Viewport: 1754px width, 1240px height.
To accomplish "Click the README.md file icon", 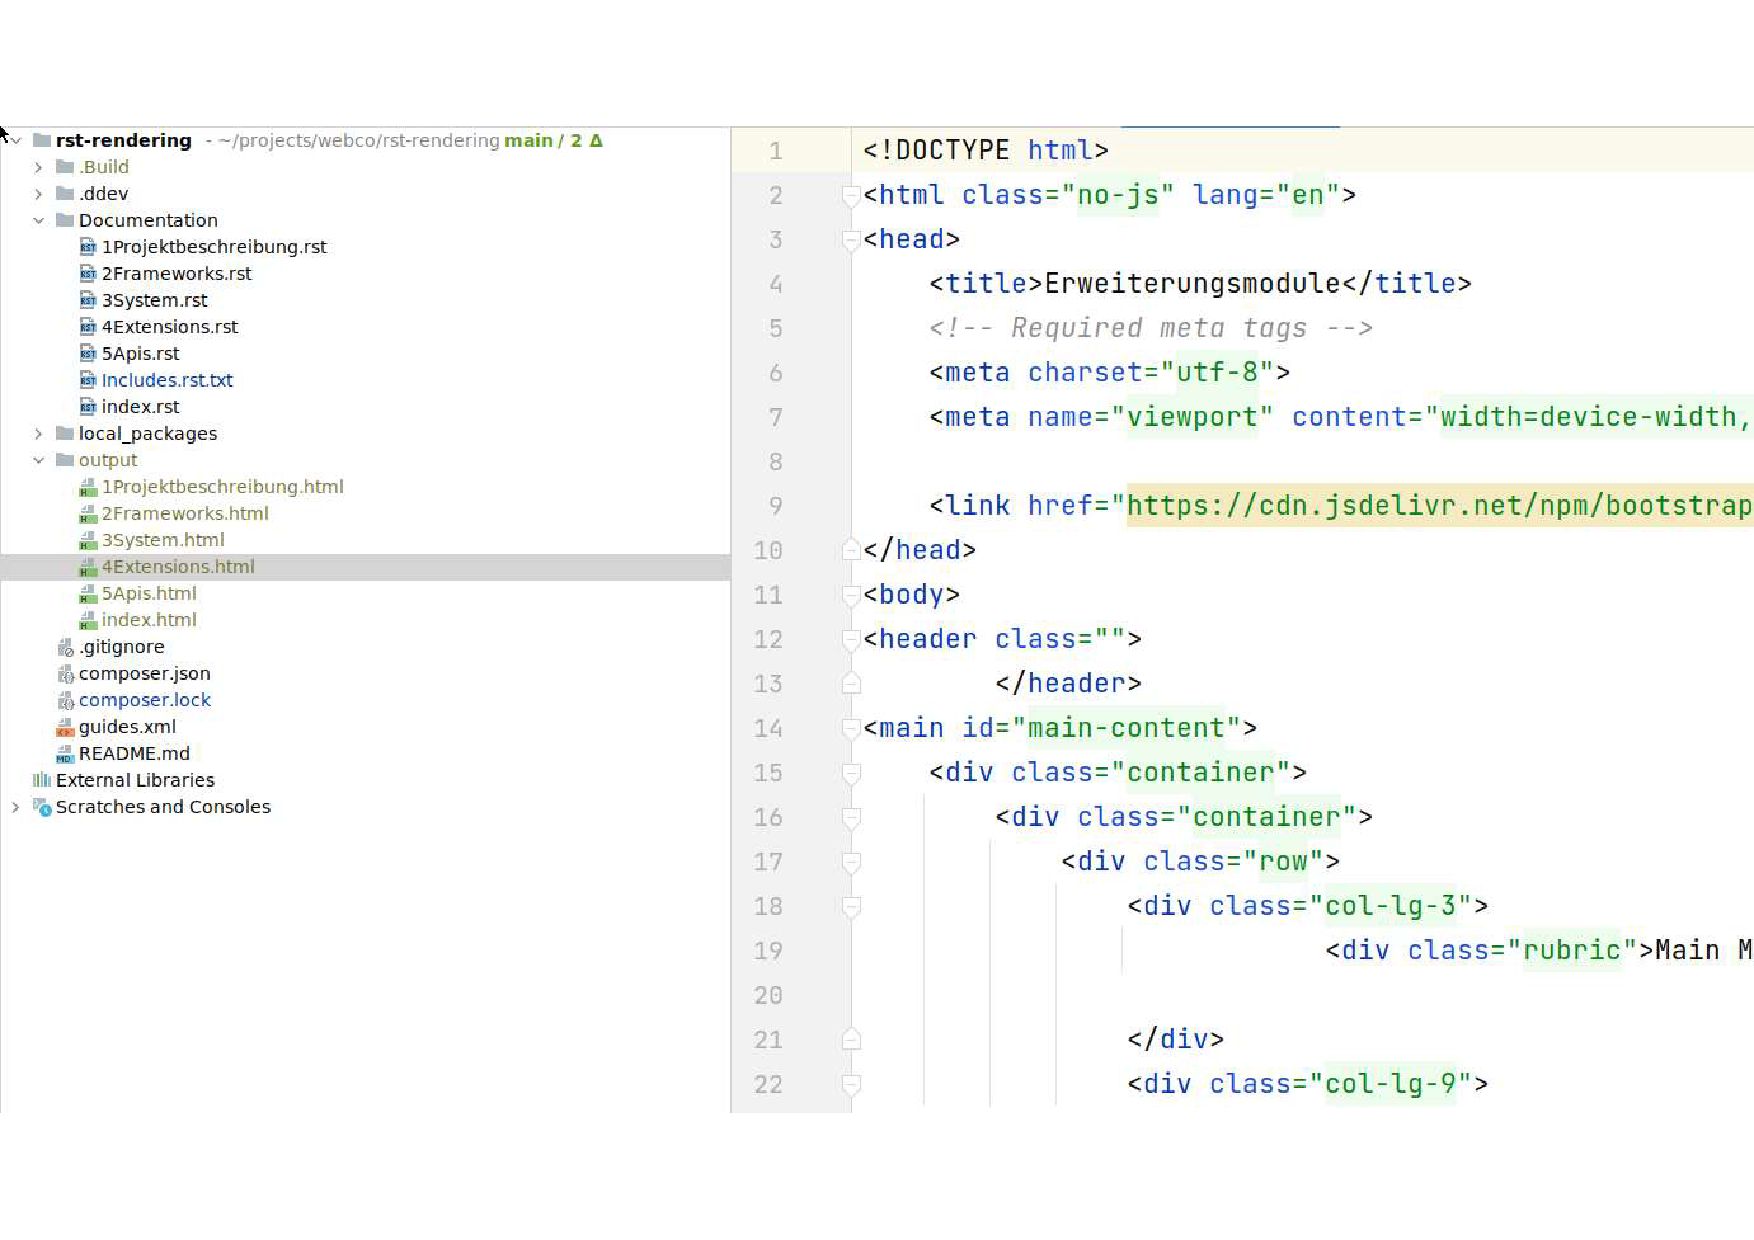I will [66, 754].
